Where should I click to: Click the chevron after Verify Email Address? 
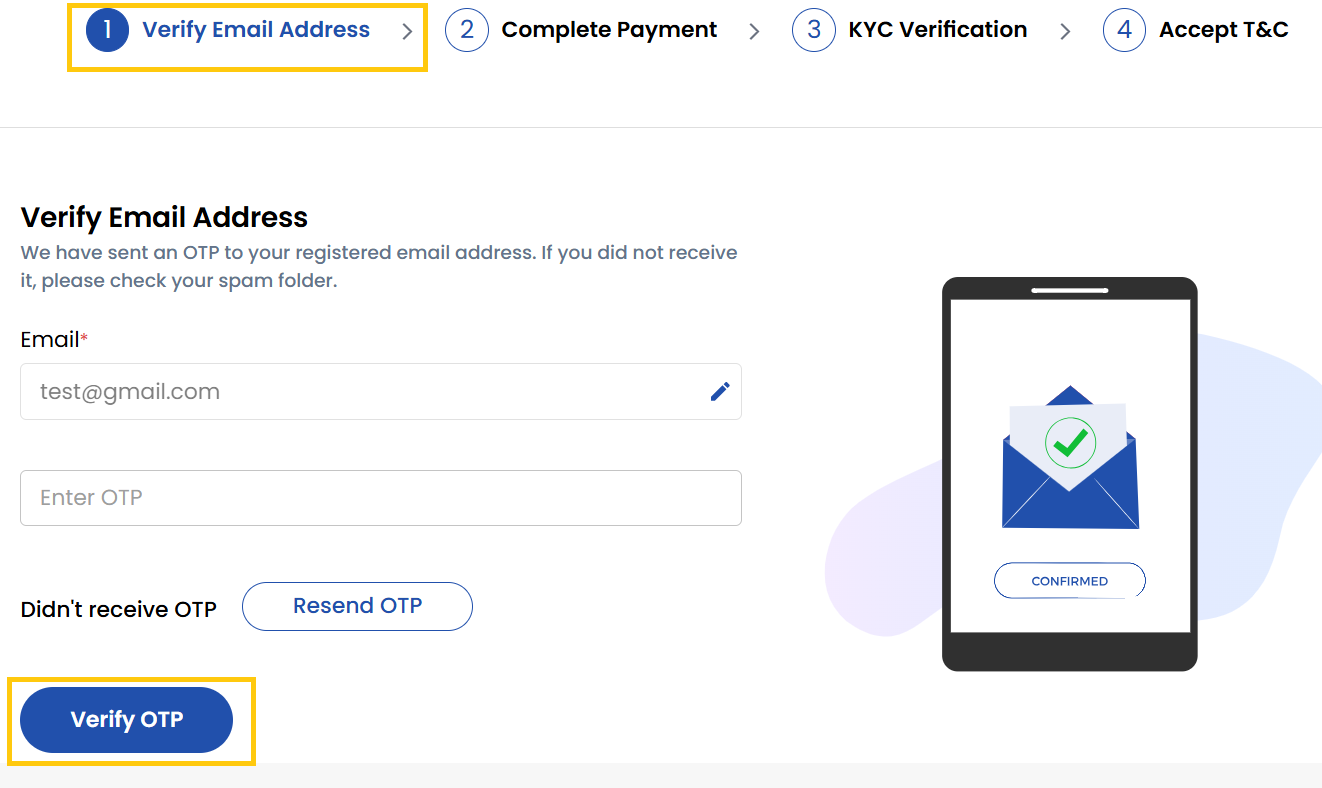pyautogui.click(x=407, y=32)
